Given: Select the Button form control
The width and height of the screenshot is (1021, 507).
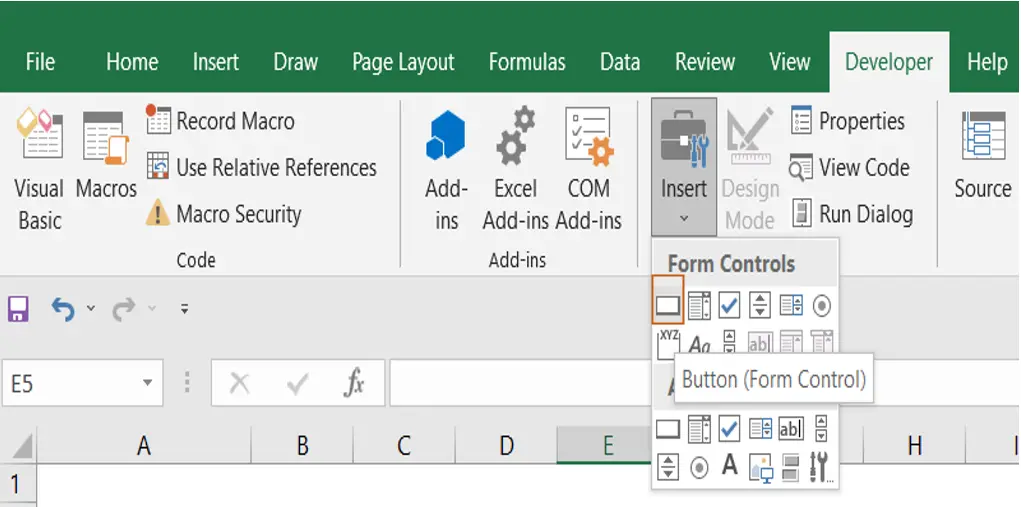Looking at the screenshot, I should tap(667, 305).
